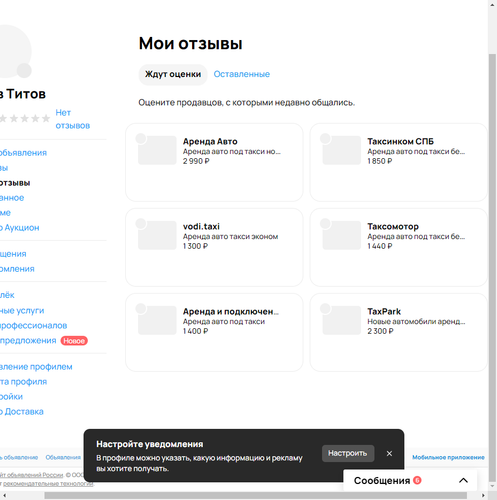The width and height of the screenshot is (497, 500).
Task: Click the Настроить notification button
Action: coord(348,453)
